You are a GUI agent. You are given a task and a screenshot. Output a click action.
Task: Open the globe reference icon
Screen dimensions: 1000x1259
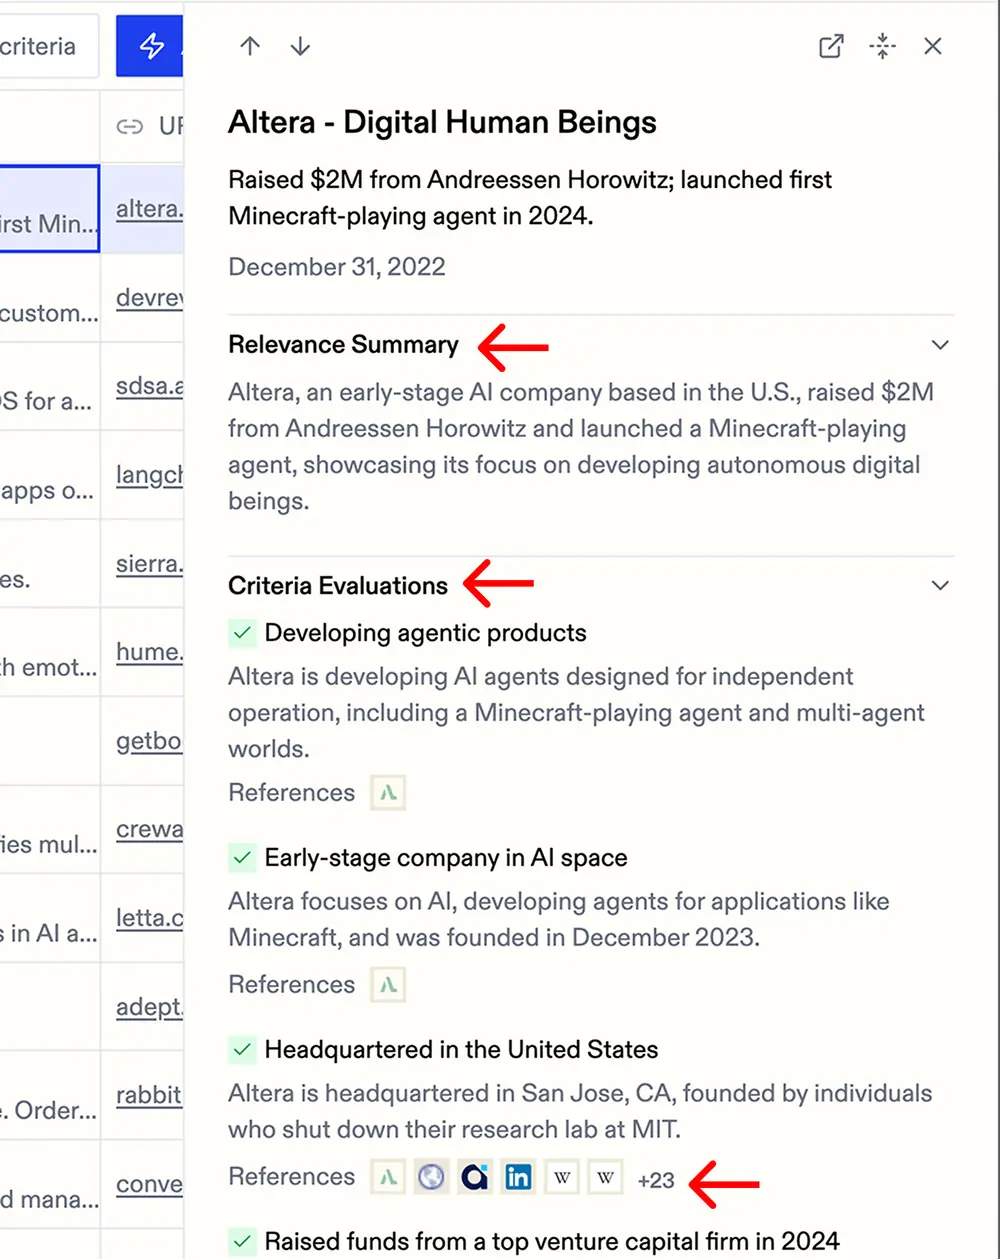tap(431, 1177)
